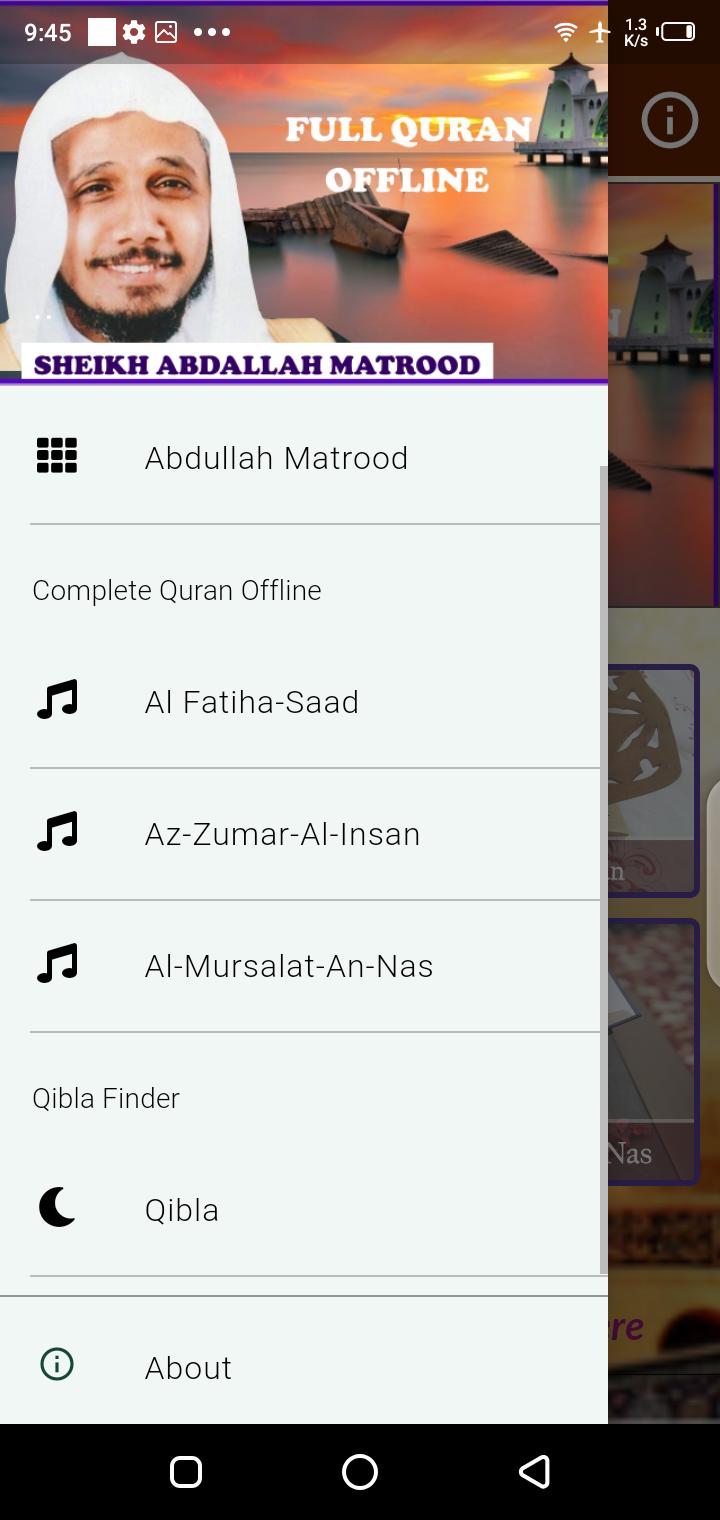This screenshot has height=1520, width=720.
Task: Tap the music note icon beside Az-Zumar-Al-Insan
Action: click(x=57, y=832)
